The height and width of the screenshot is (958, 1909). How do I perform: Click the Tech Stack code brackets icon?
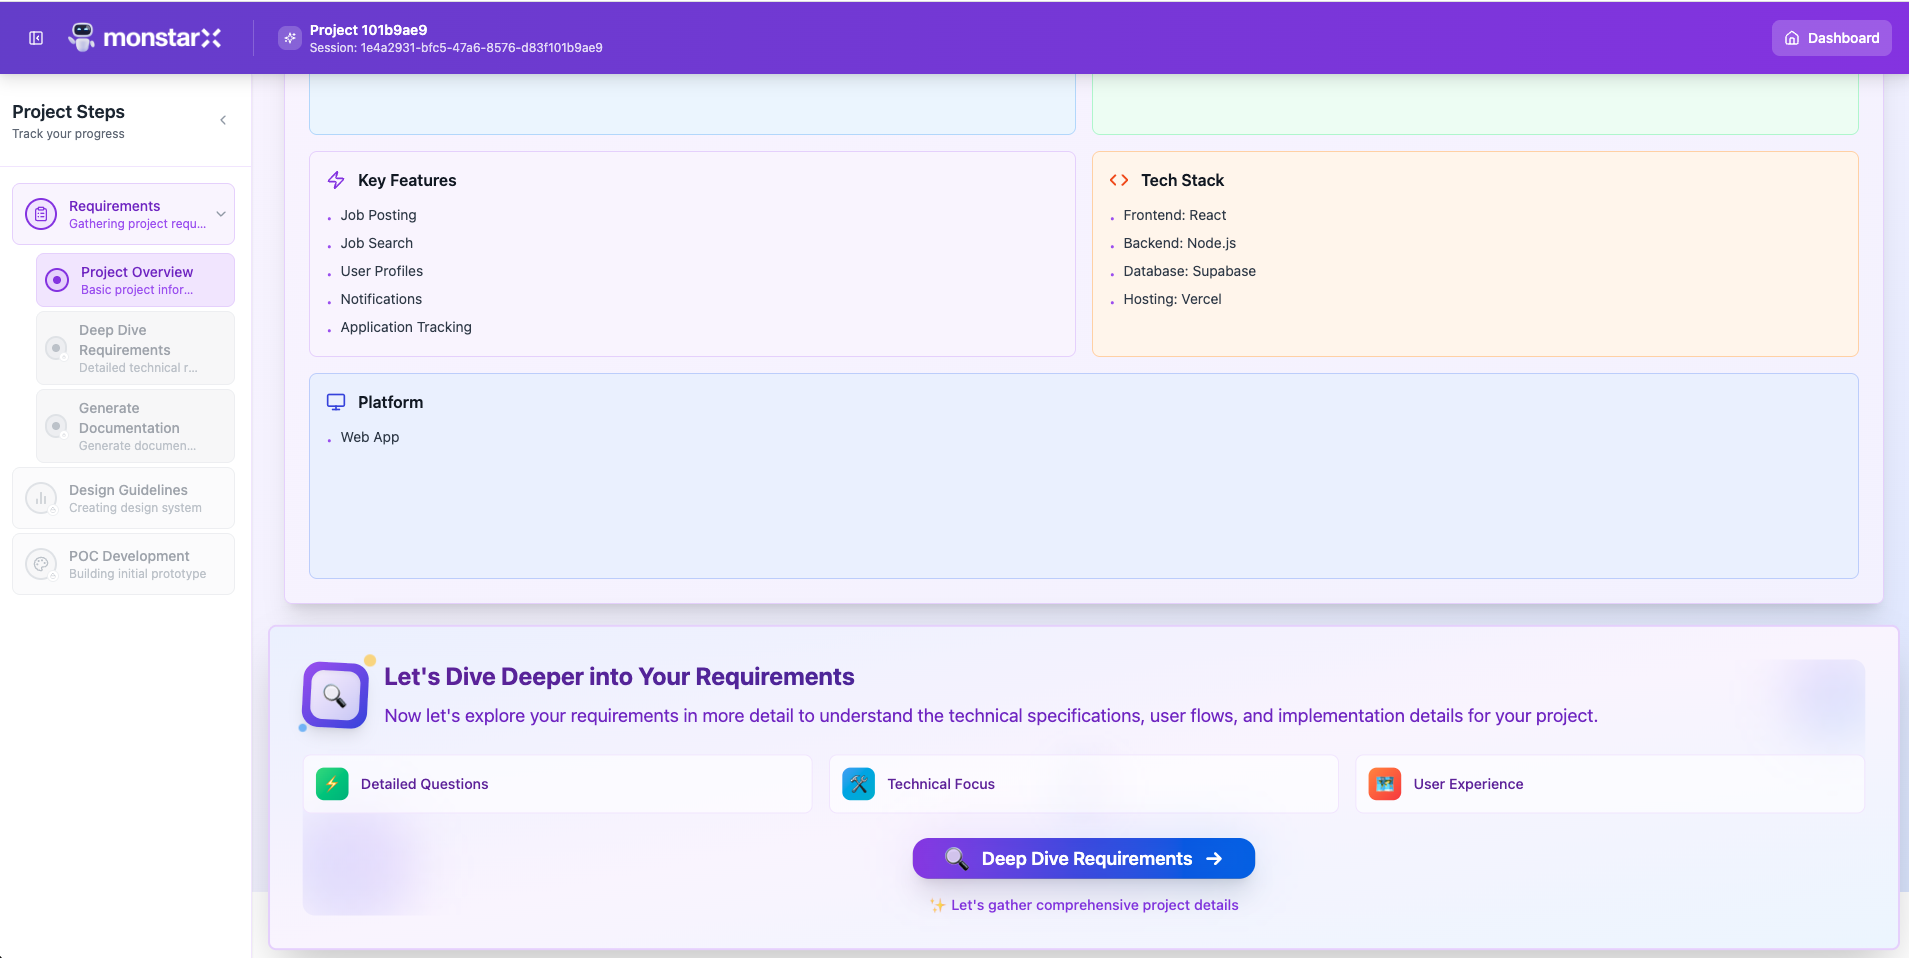point(1119,180)
